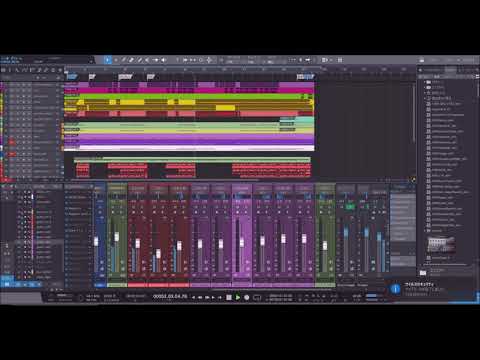The height and width of the screenshot is (360, 480).
Task: Click the blue info notification icon
Action: click(x=395, y=289)
